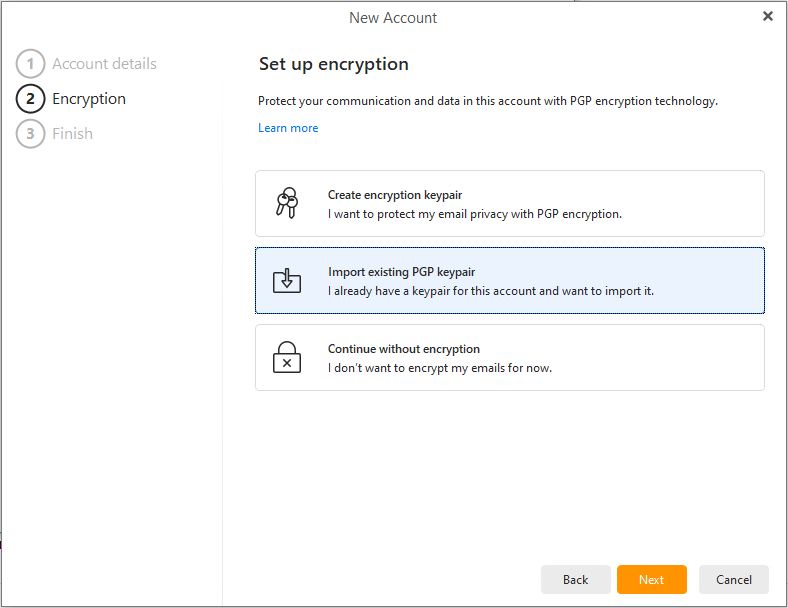
Task: Click the 'I don't want to encrypt' description
Action: 440,368
